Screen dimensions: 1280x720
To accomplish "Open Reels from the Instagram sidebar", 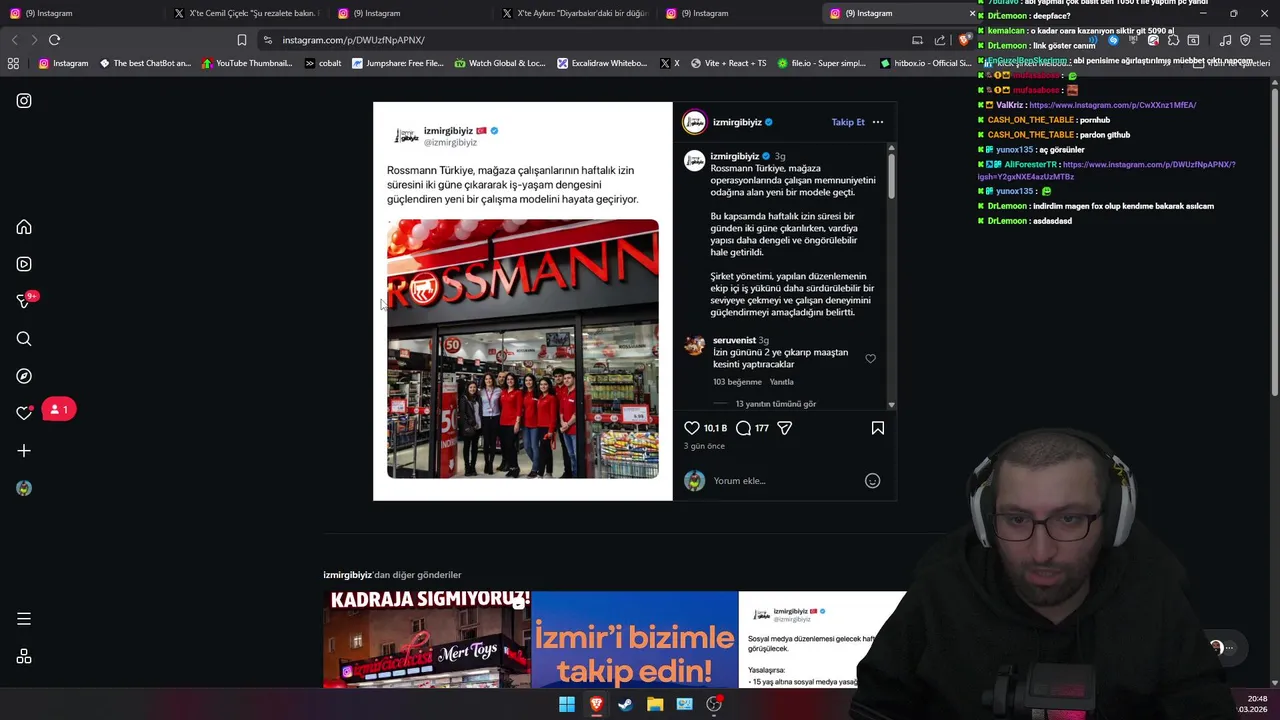I will (24, 264).
